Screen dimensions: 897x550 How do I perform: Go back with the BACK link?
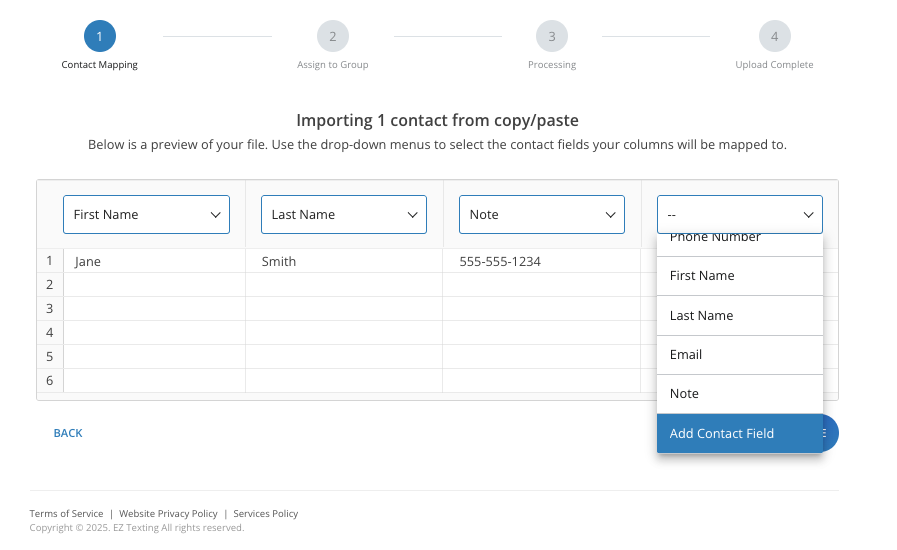pyautogui.click(x=68, y=433)
